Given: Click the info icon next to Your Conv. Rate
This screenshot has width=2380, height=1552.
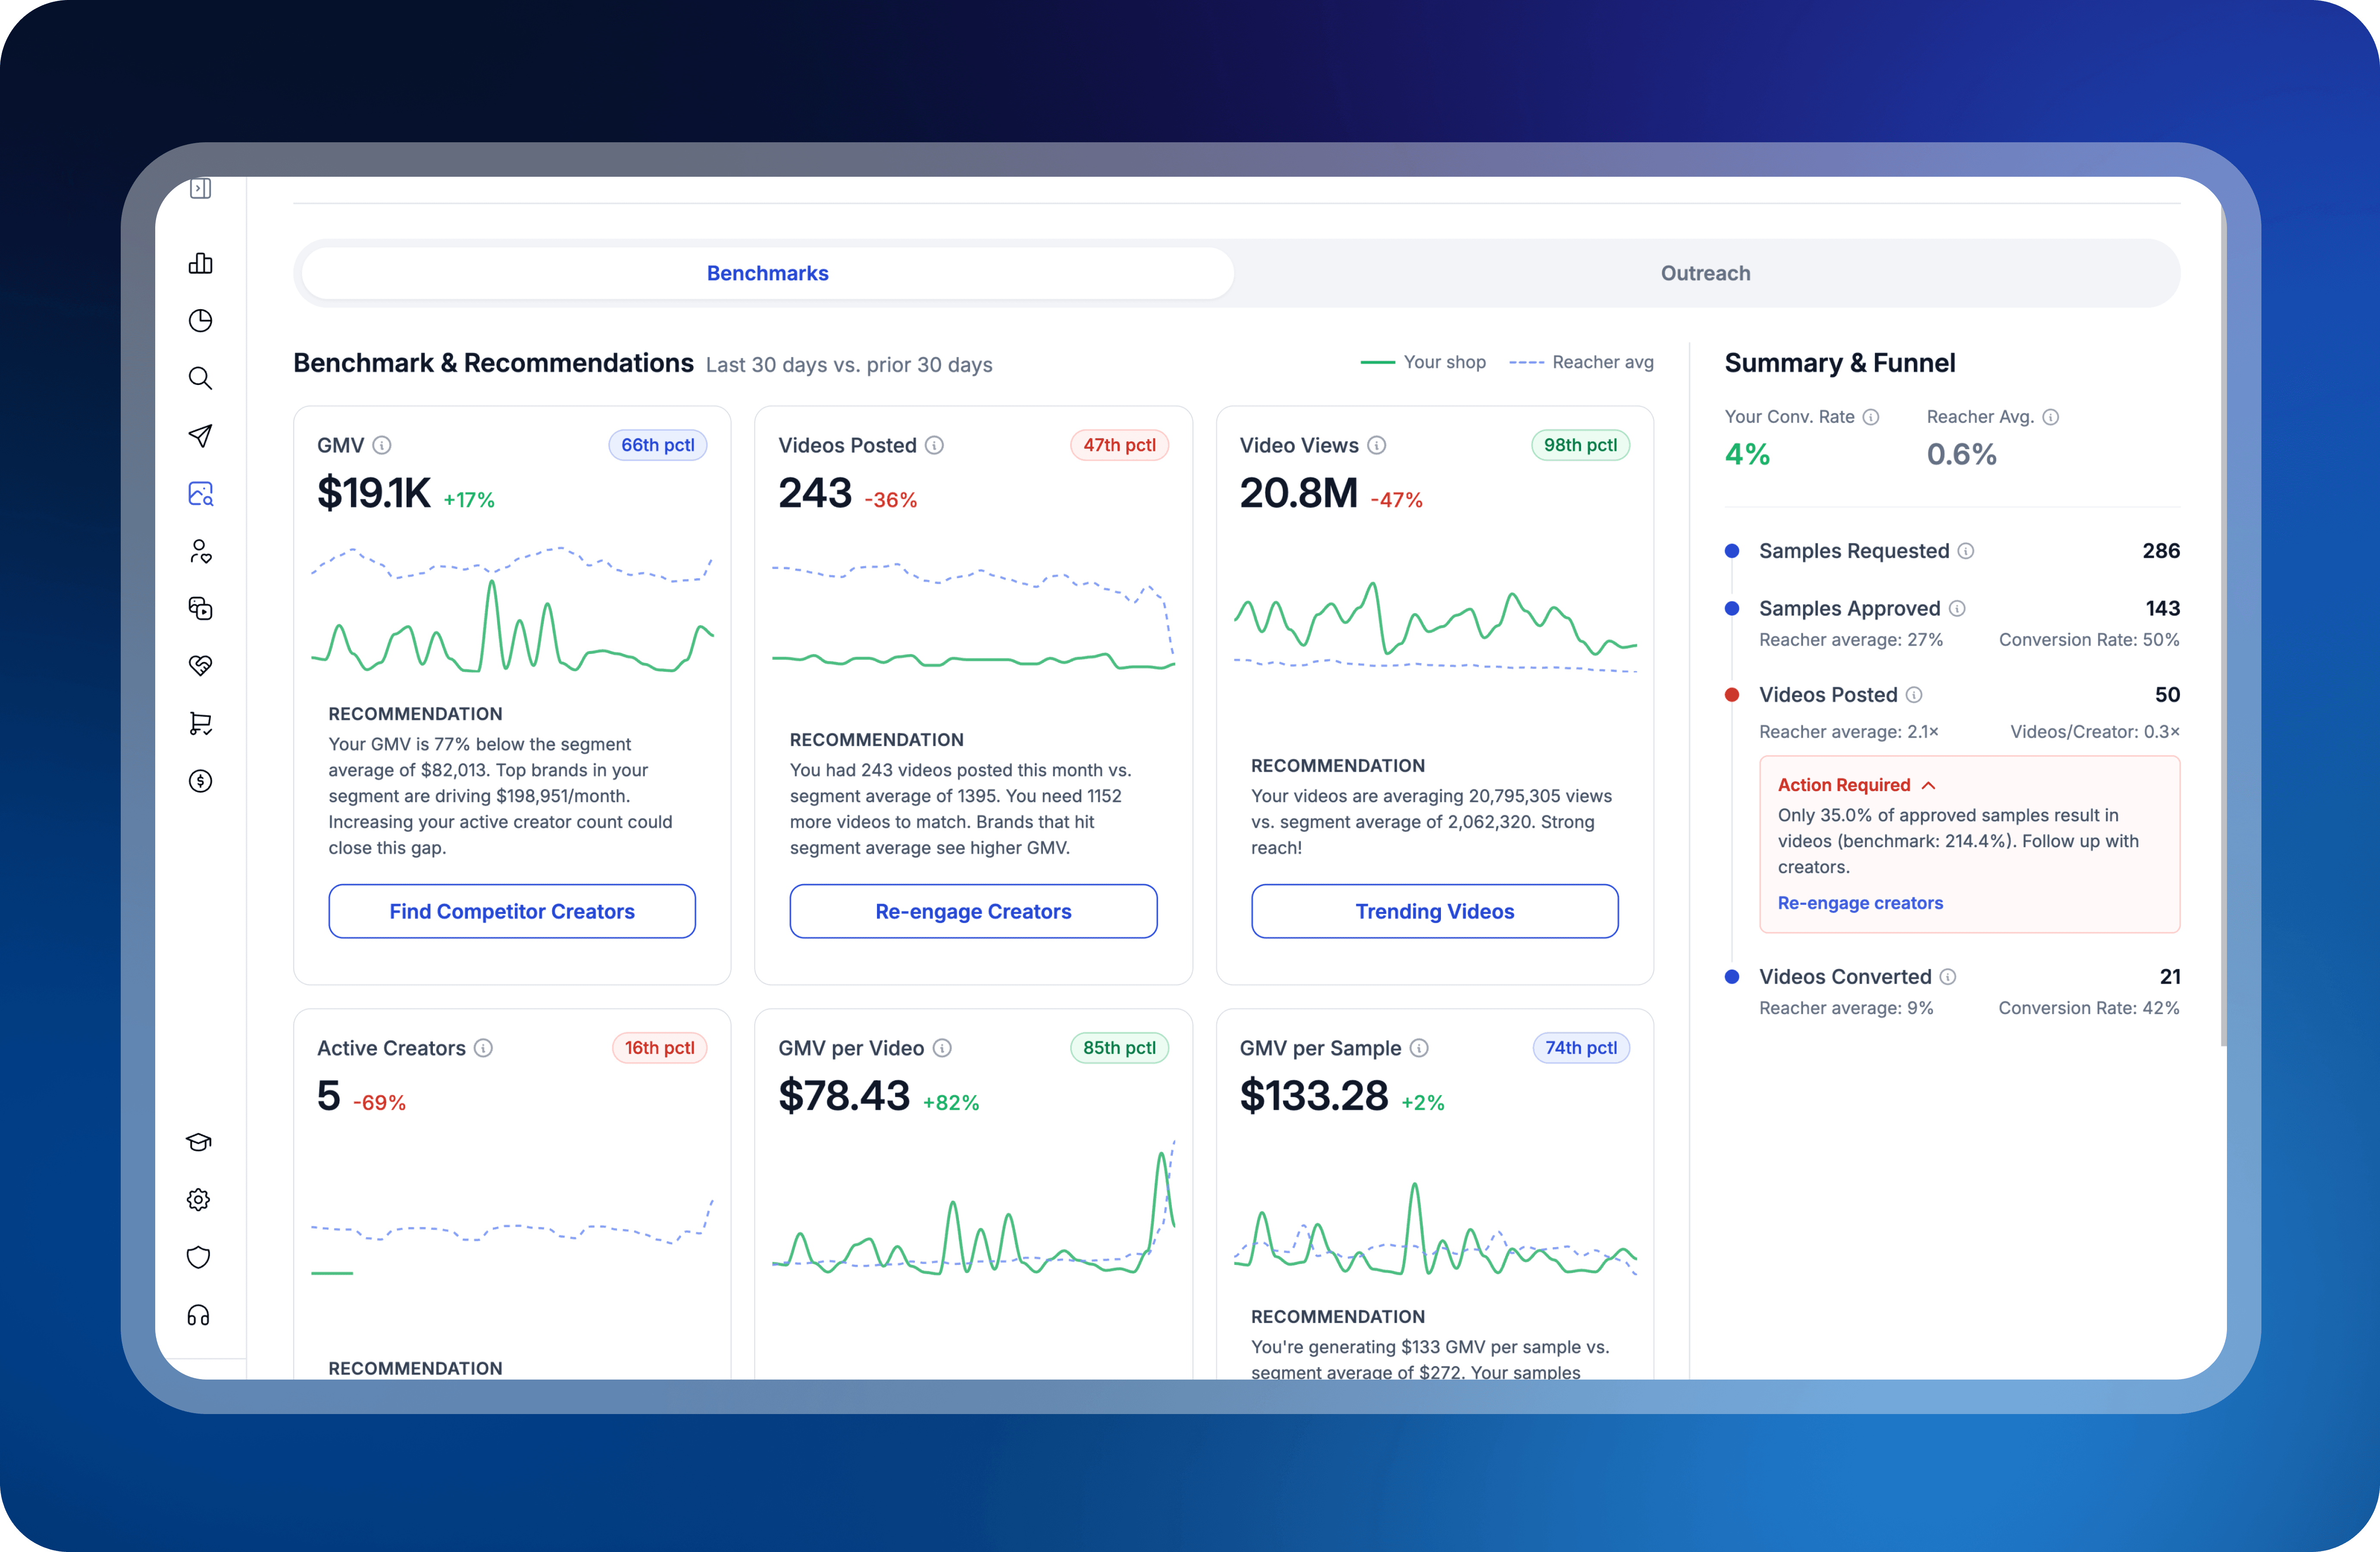Looking at the screenshot, I should tap(1871, 417).
